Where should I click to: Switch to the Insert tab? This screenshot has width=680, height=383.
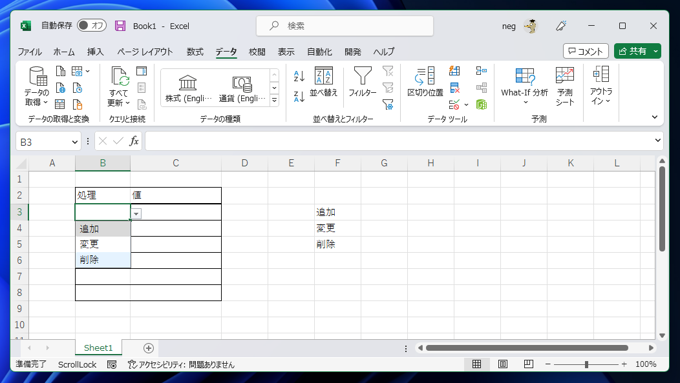coord(95,52)
